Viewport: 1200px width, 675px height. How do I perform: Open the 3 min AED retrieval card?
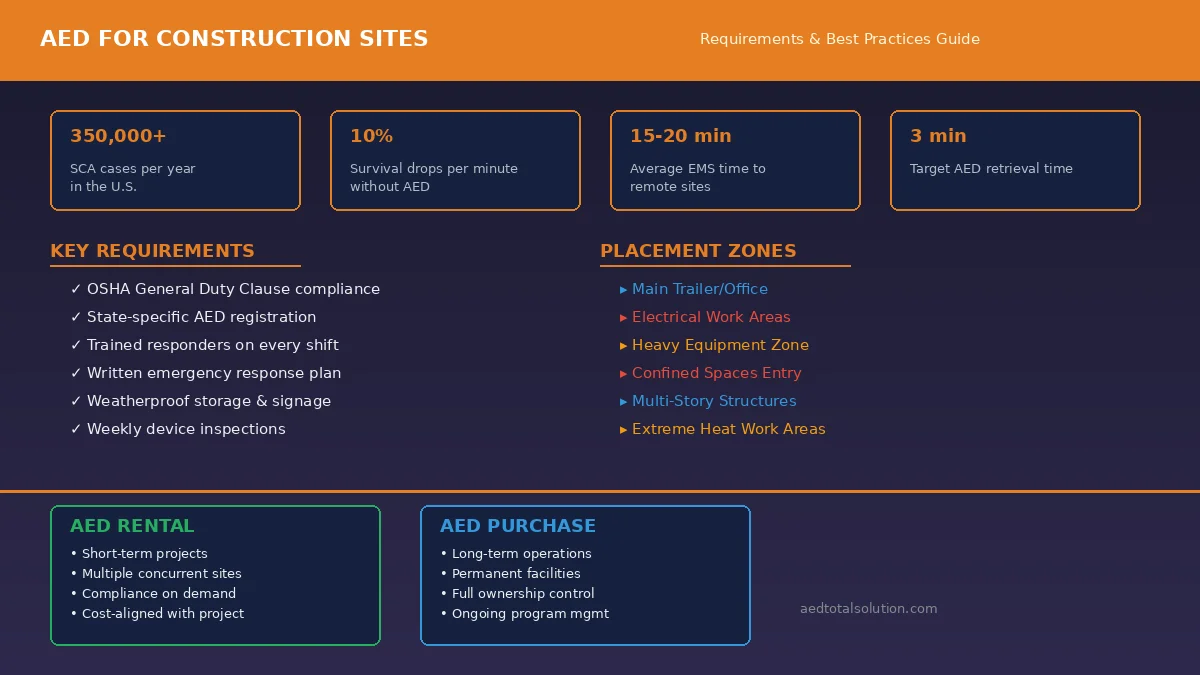click(1015, 160)
